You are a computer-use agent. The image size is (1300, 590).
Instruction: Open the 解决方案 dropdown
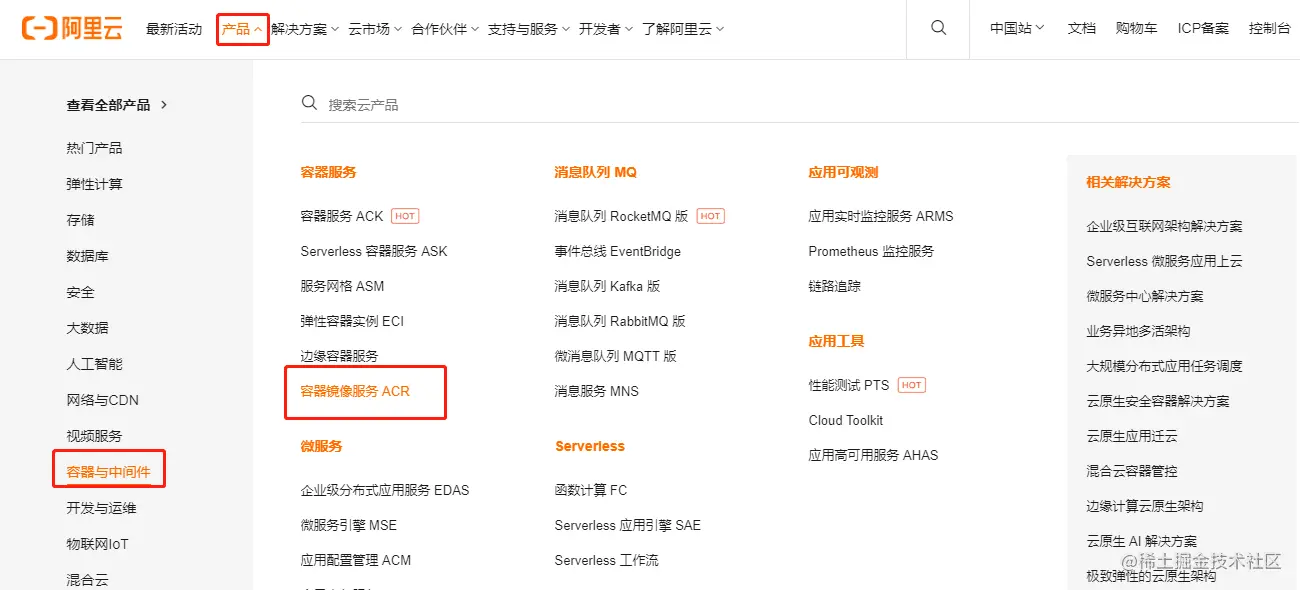click(x=305, y=29)
